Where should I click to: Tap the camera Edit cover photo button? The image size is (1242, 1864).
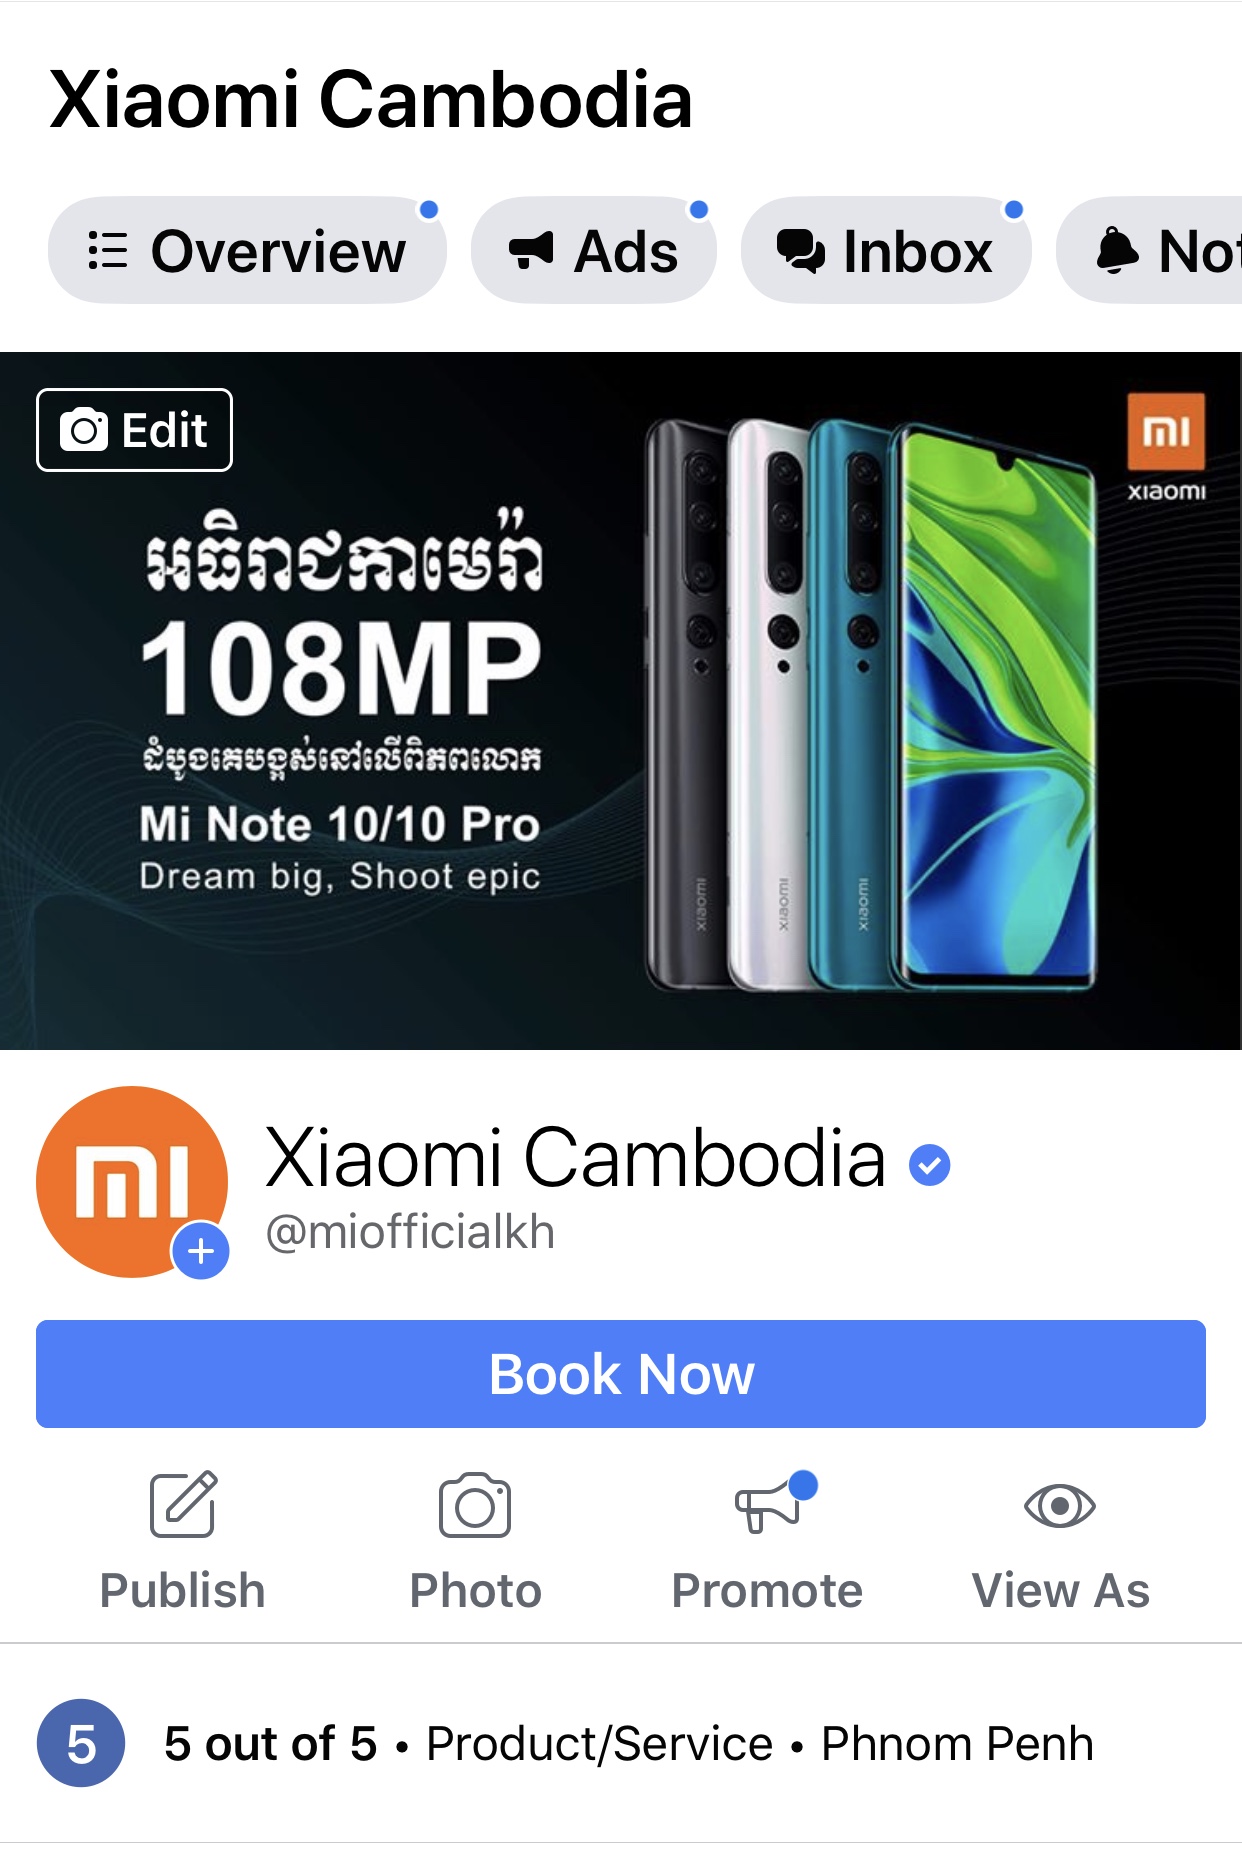(x=135, y=430)
